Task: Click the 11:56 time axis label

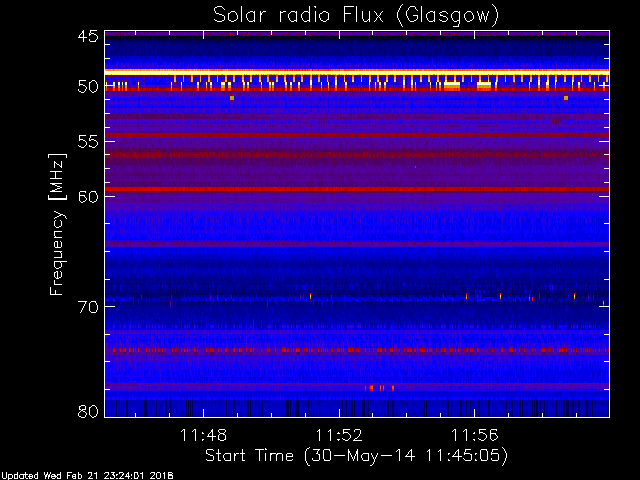Action: click(475, 435)
